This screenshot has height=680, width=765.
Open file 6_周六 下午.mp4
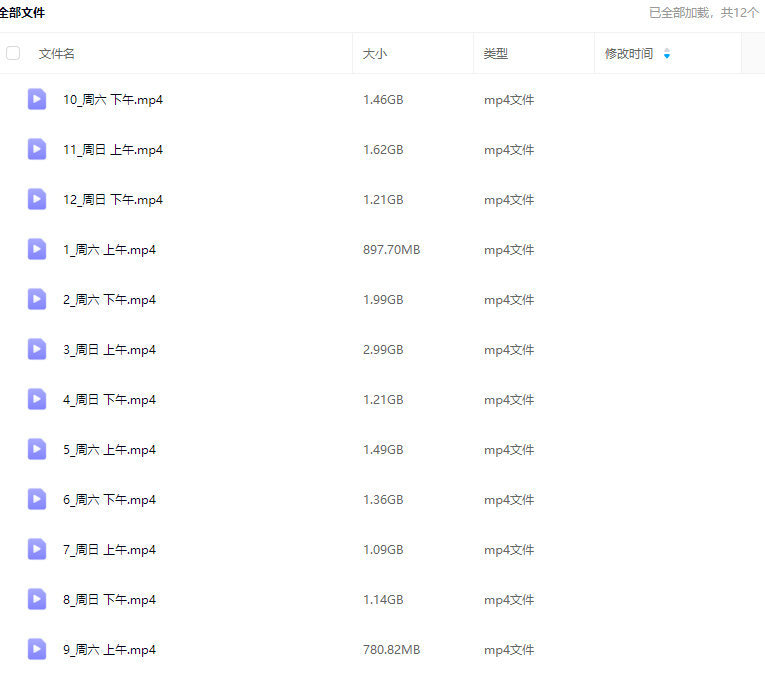click(109, 500)
